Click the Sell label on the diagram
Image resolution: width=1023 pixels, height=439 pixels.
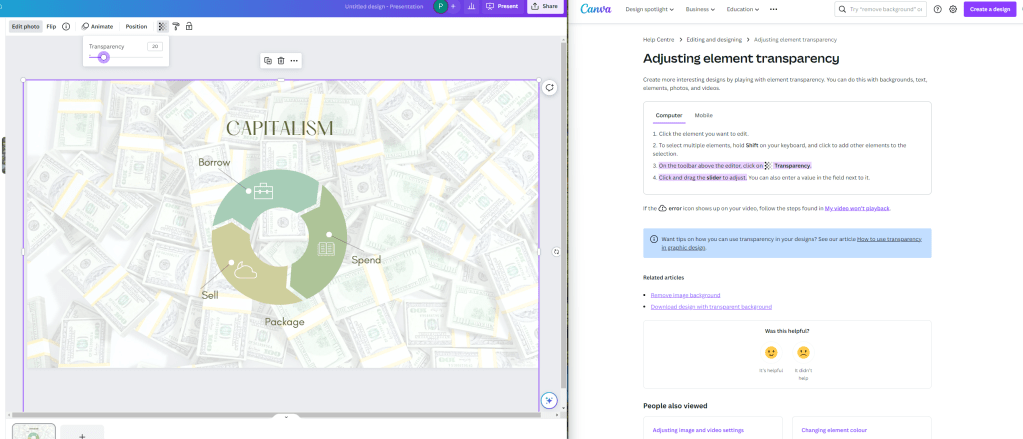pyautogui.click(x=210, y=295)
